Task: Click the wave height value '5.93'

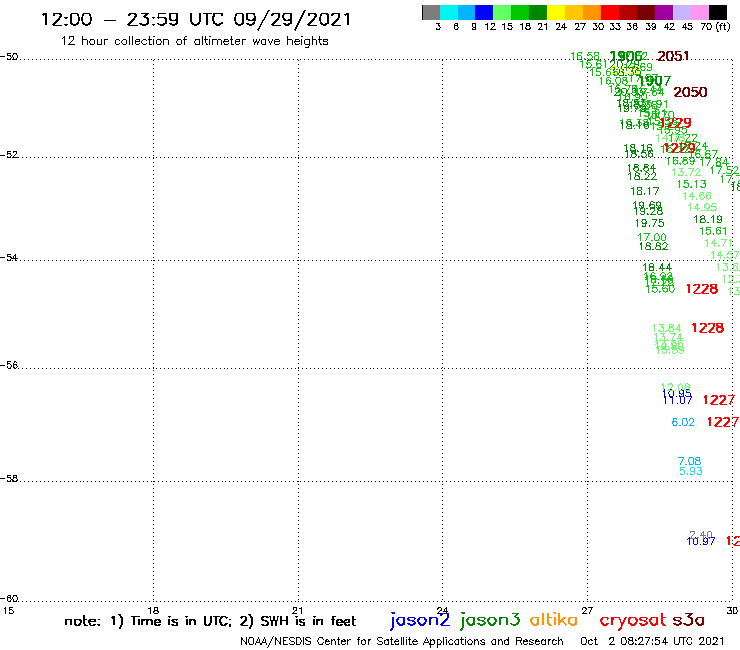Action: (x=690, y=471)
